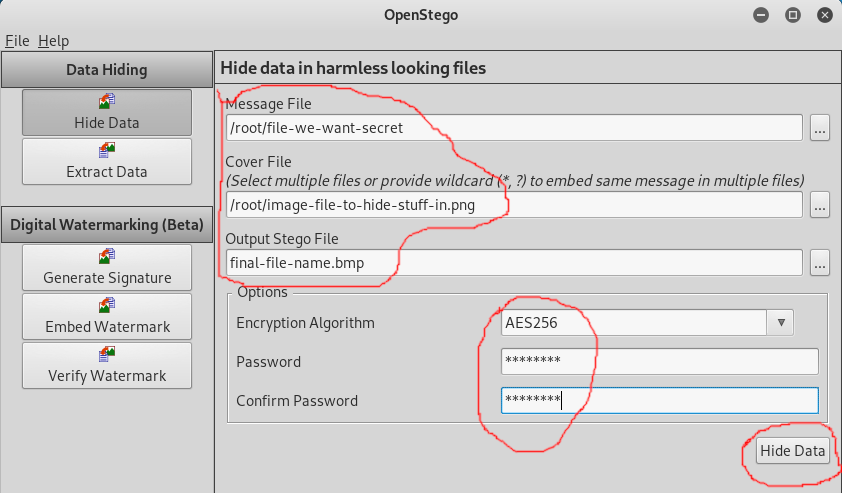Focus the Password field

tap(660, 361)
